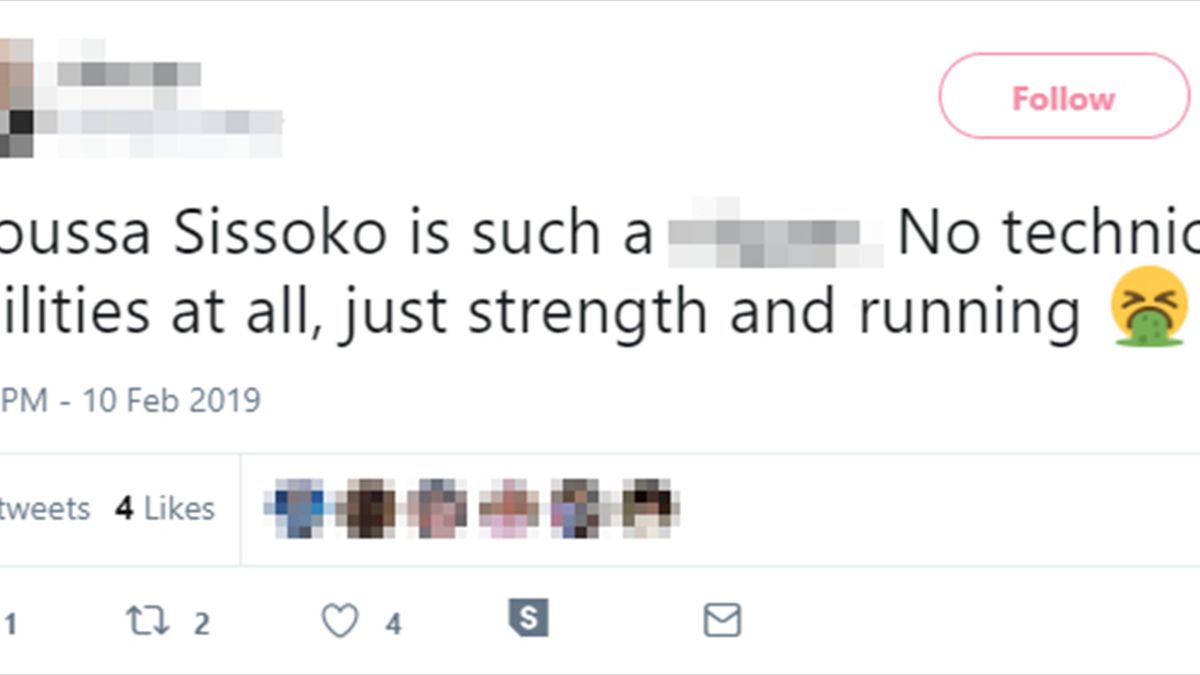Open the last liker's avatar in the row

(x=650, y=508)
